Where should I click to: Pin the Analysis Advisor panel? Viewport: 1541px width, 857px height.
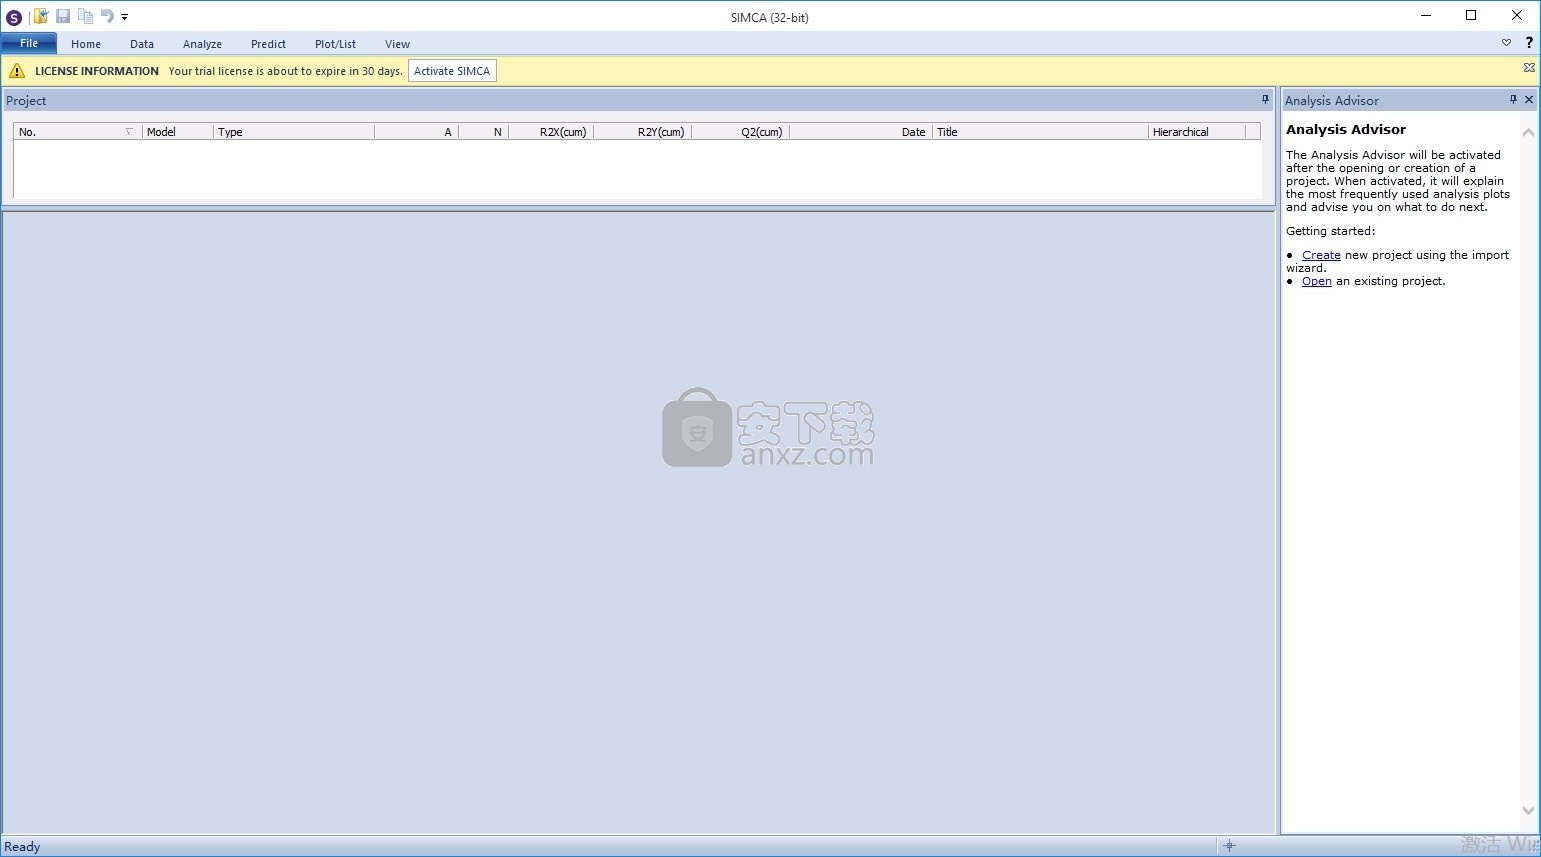pyautogui.click(x=1513, y=99)
